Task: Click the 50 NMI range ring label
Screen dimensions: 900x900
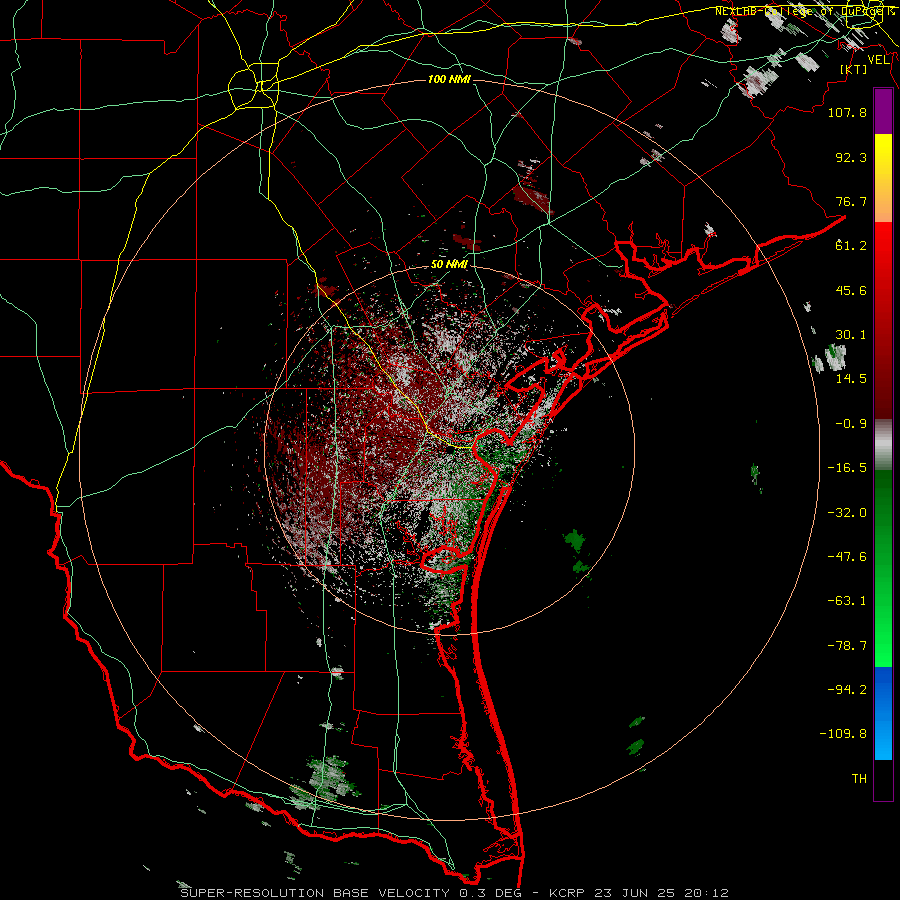Action: point(449,265)
